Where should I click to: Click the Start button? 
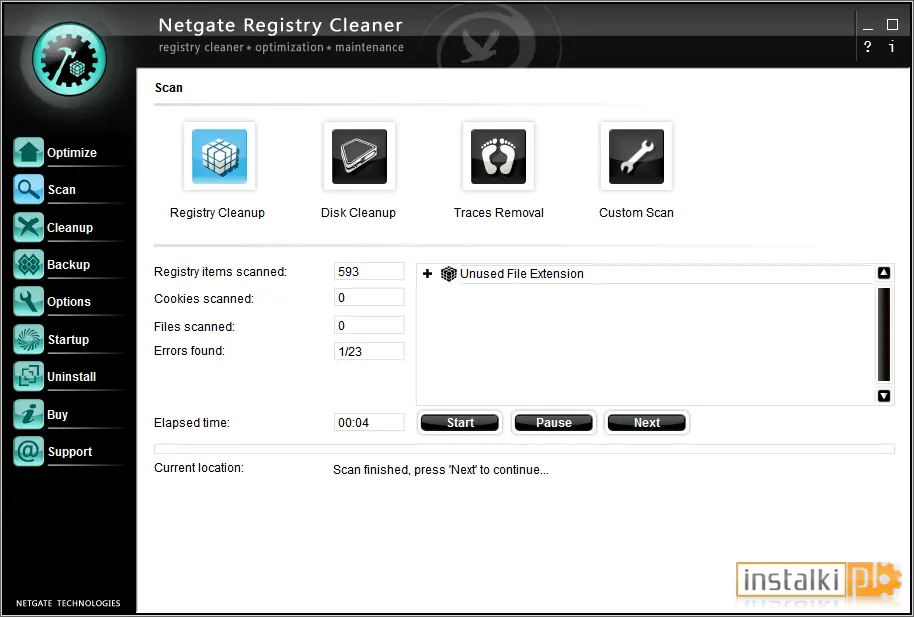pos(460,423)
